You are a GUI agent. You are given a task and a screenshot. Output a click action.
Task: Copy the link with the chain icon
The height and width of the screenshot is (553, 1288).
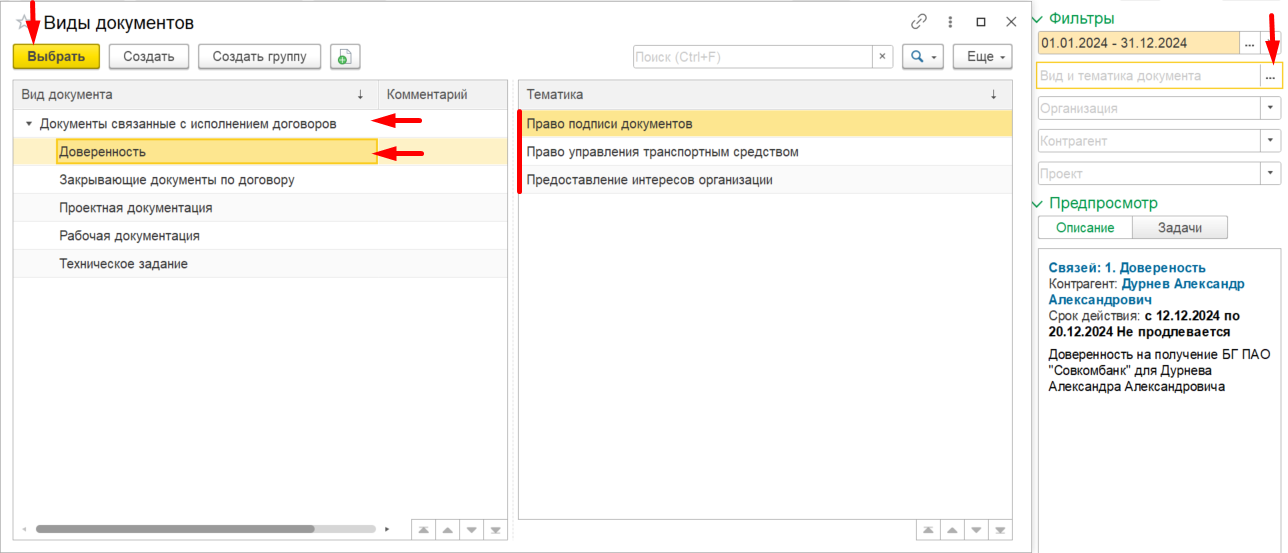point(919,22)
